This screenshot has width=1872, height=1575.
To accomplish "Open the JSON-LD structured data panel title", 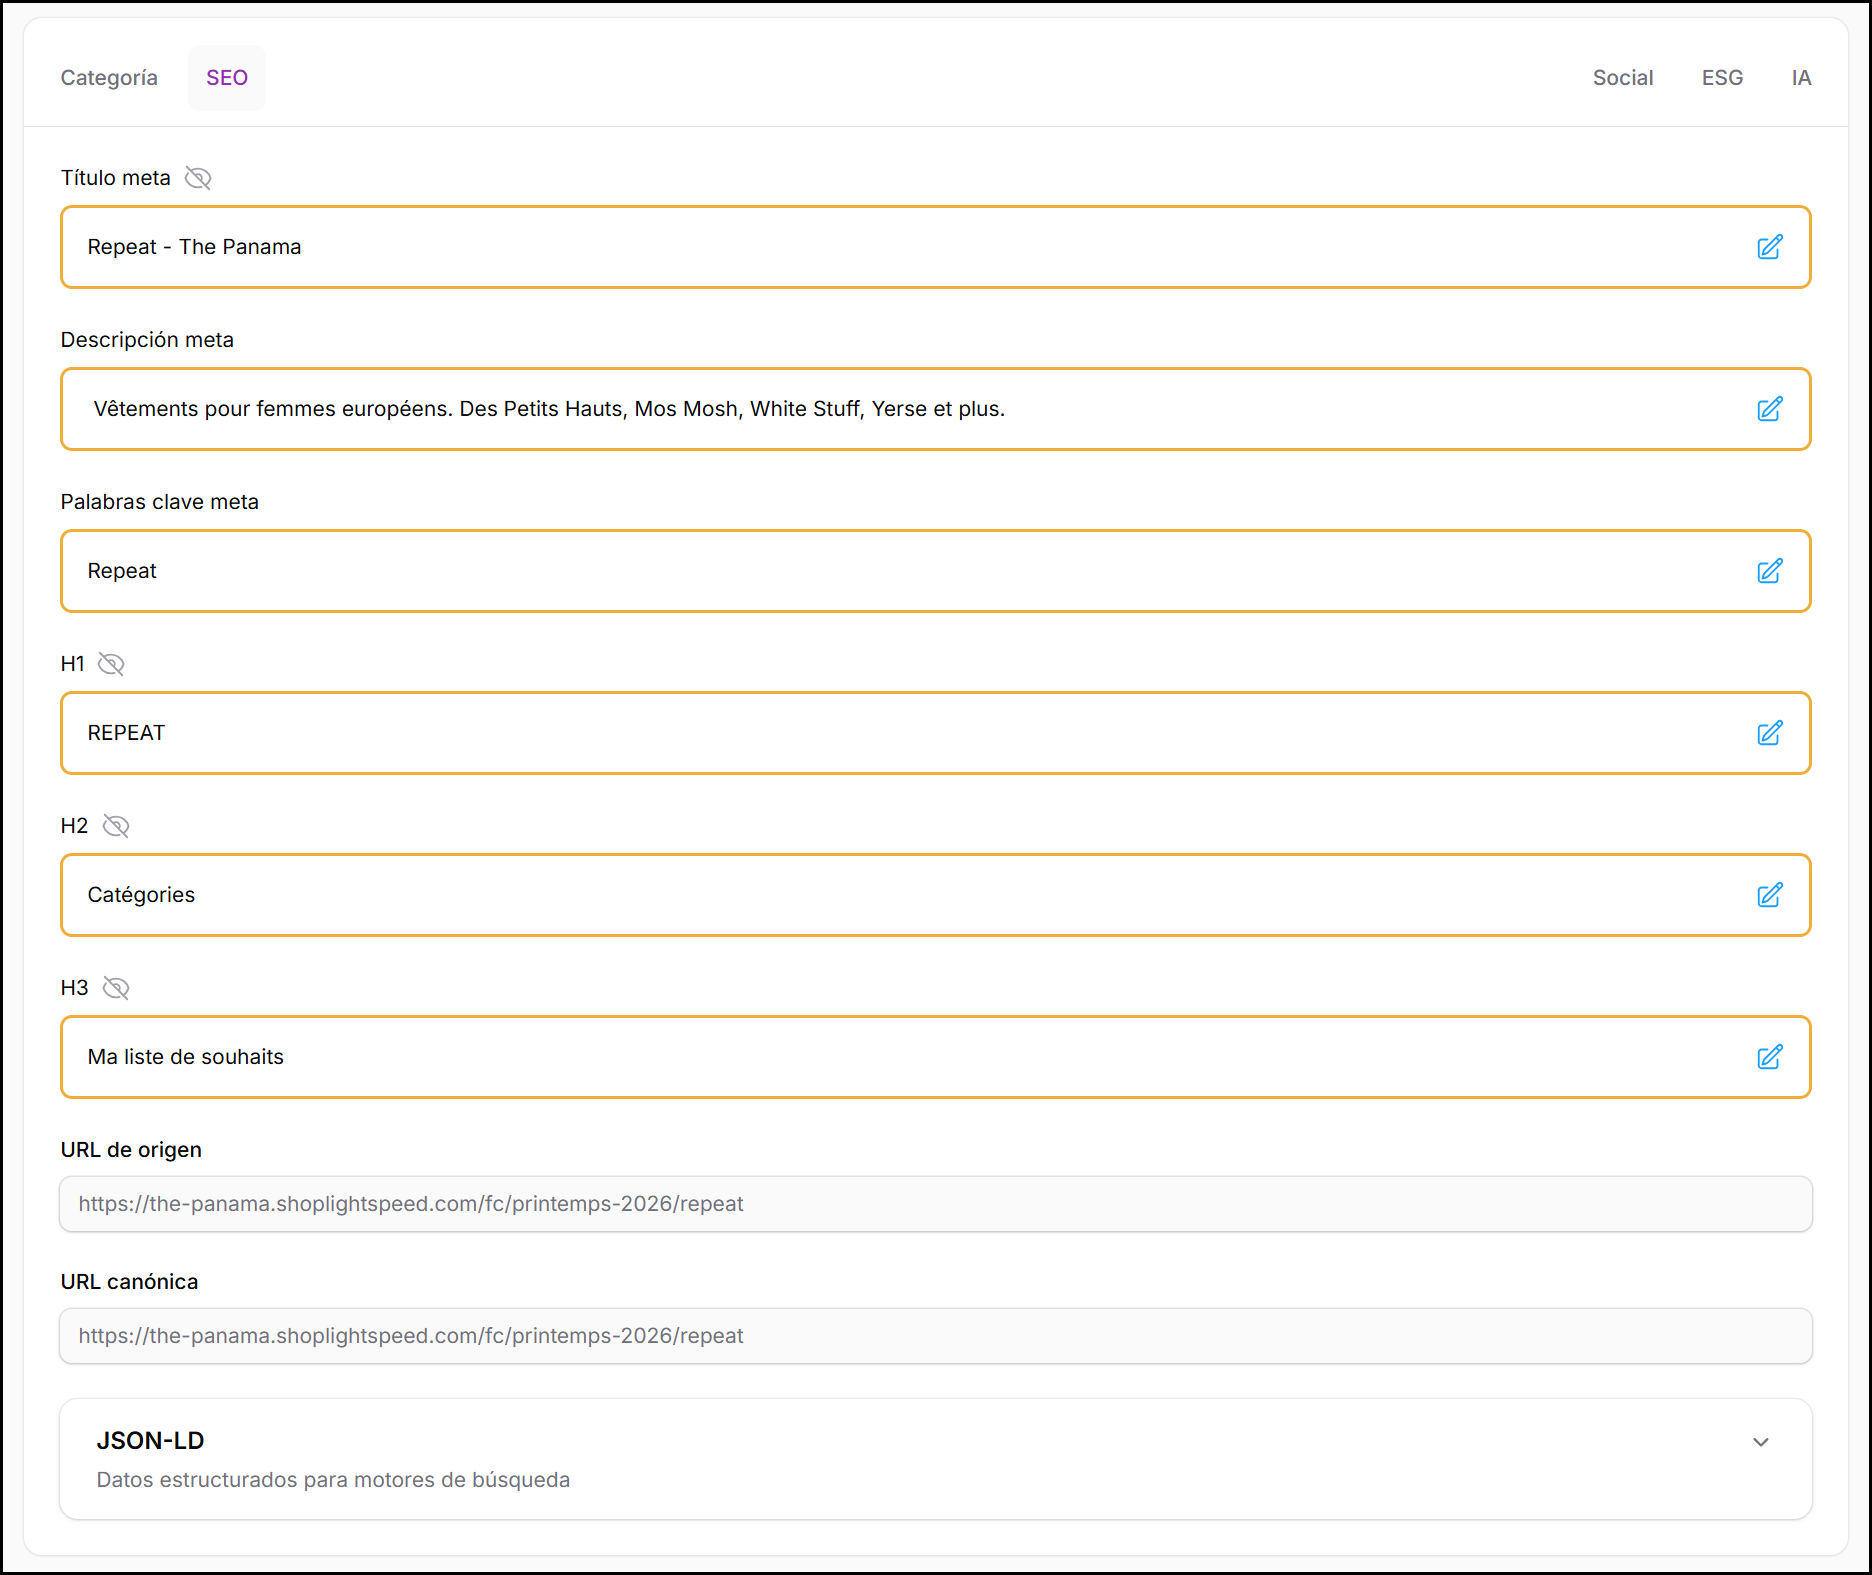I will pyautogui.click(x=151, y=1441).
